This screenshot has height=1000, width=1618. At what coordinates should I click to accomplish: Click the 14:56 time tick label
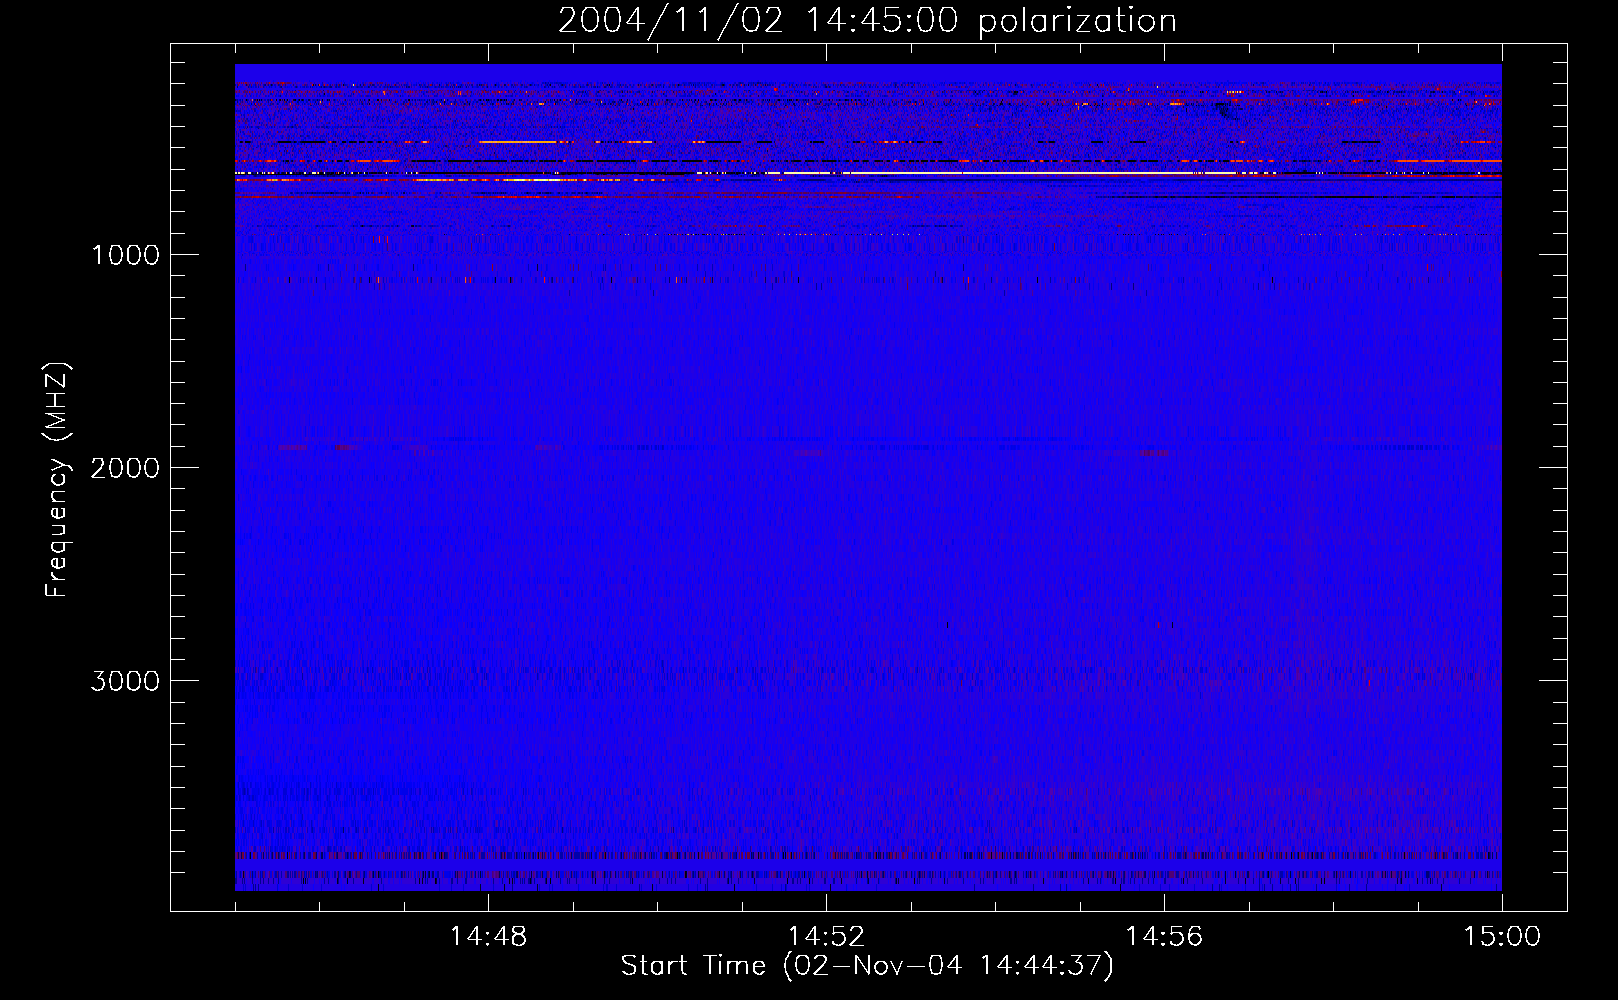tap(1164, 937)
